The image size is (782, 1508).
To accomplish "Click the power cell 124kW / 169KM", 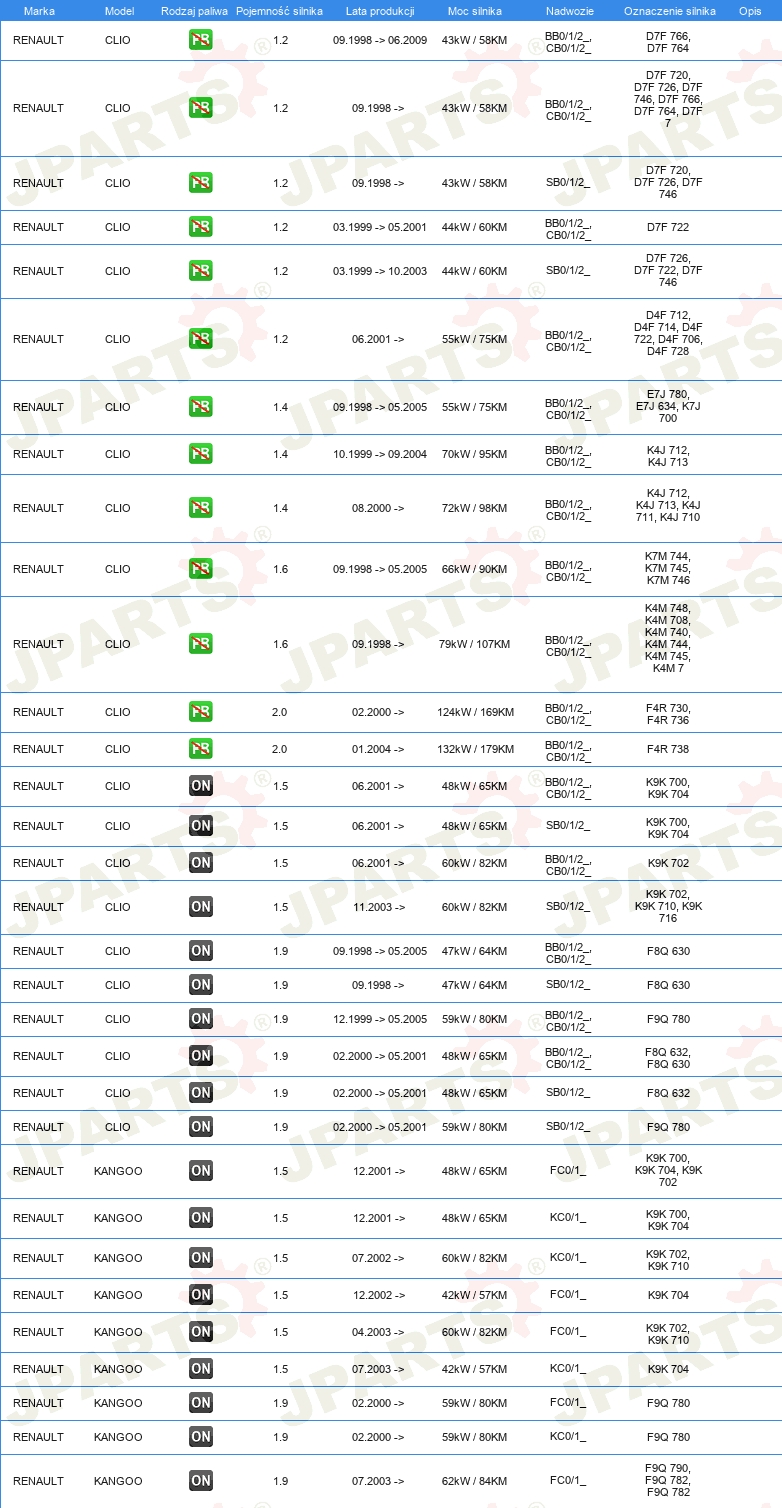I will [x=475, y=712].
